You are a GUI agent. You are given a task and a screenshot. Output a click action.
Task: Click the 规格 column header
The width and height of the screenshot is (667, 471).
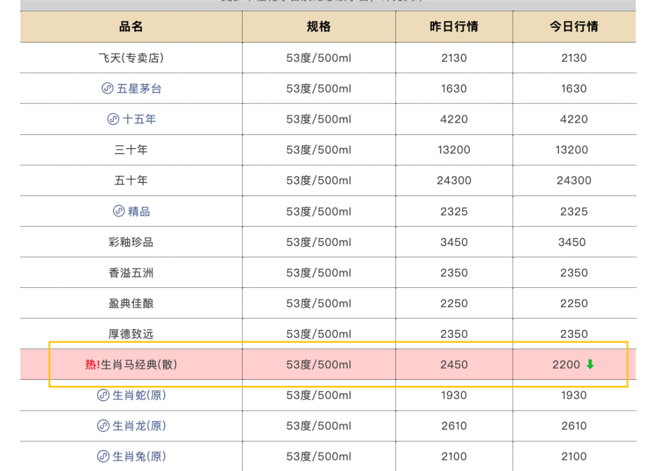[318, 27]
